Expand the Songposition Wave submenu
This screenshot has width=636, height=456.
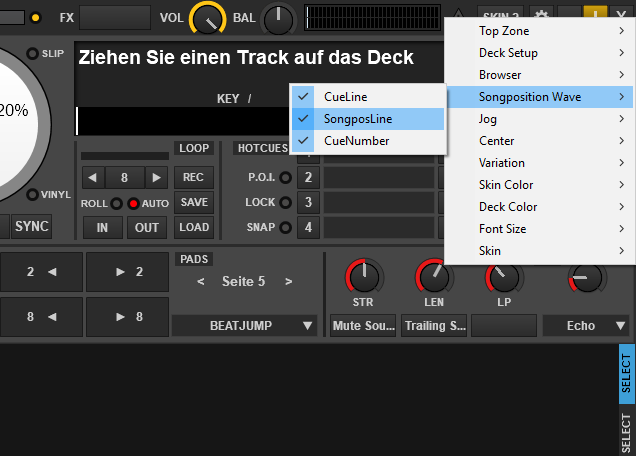[x=538, y=97]
